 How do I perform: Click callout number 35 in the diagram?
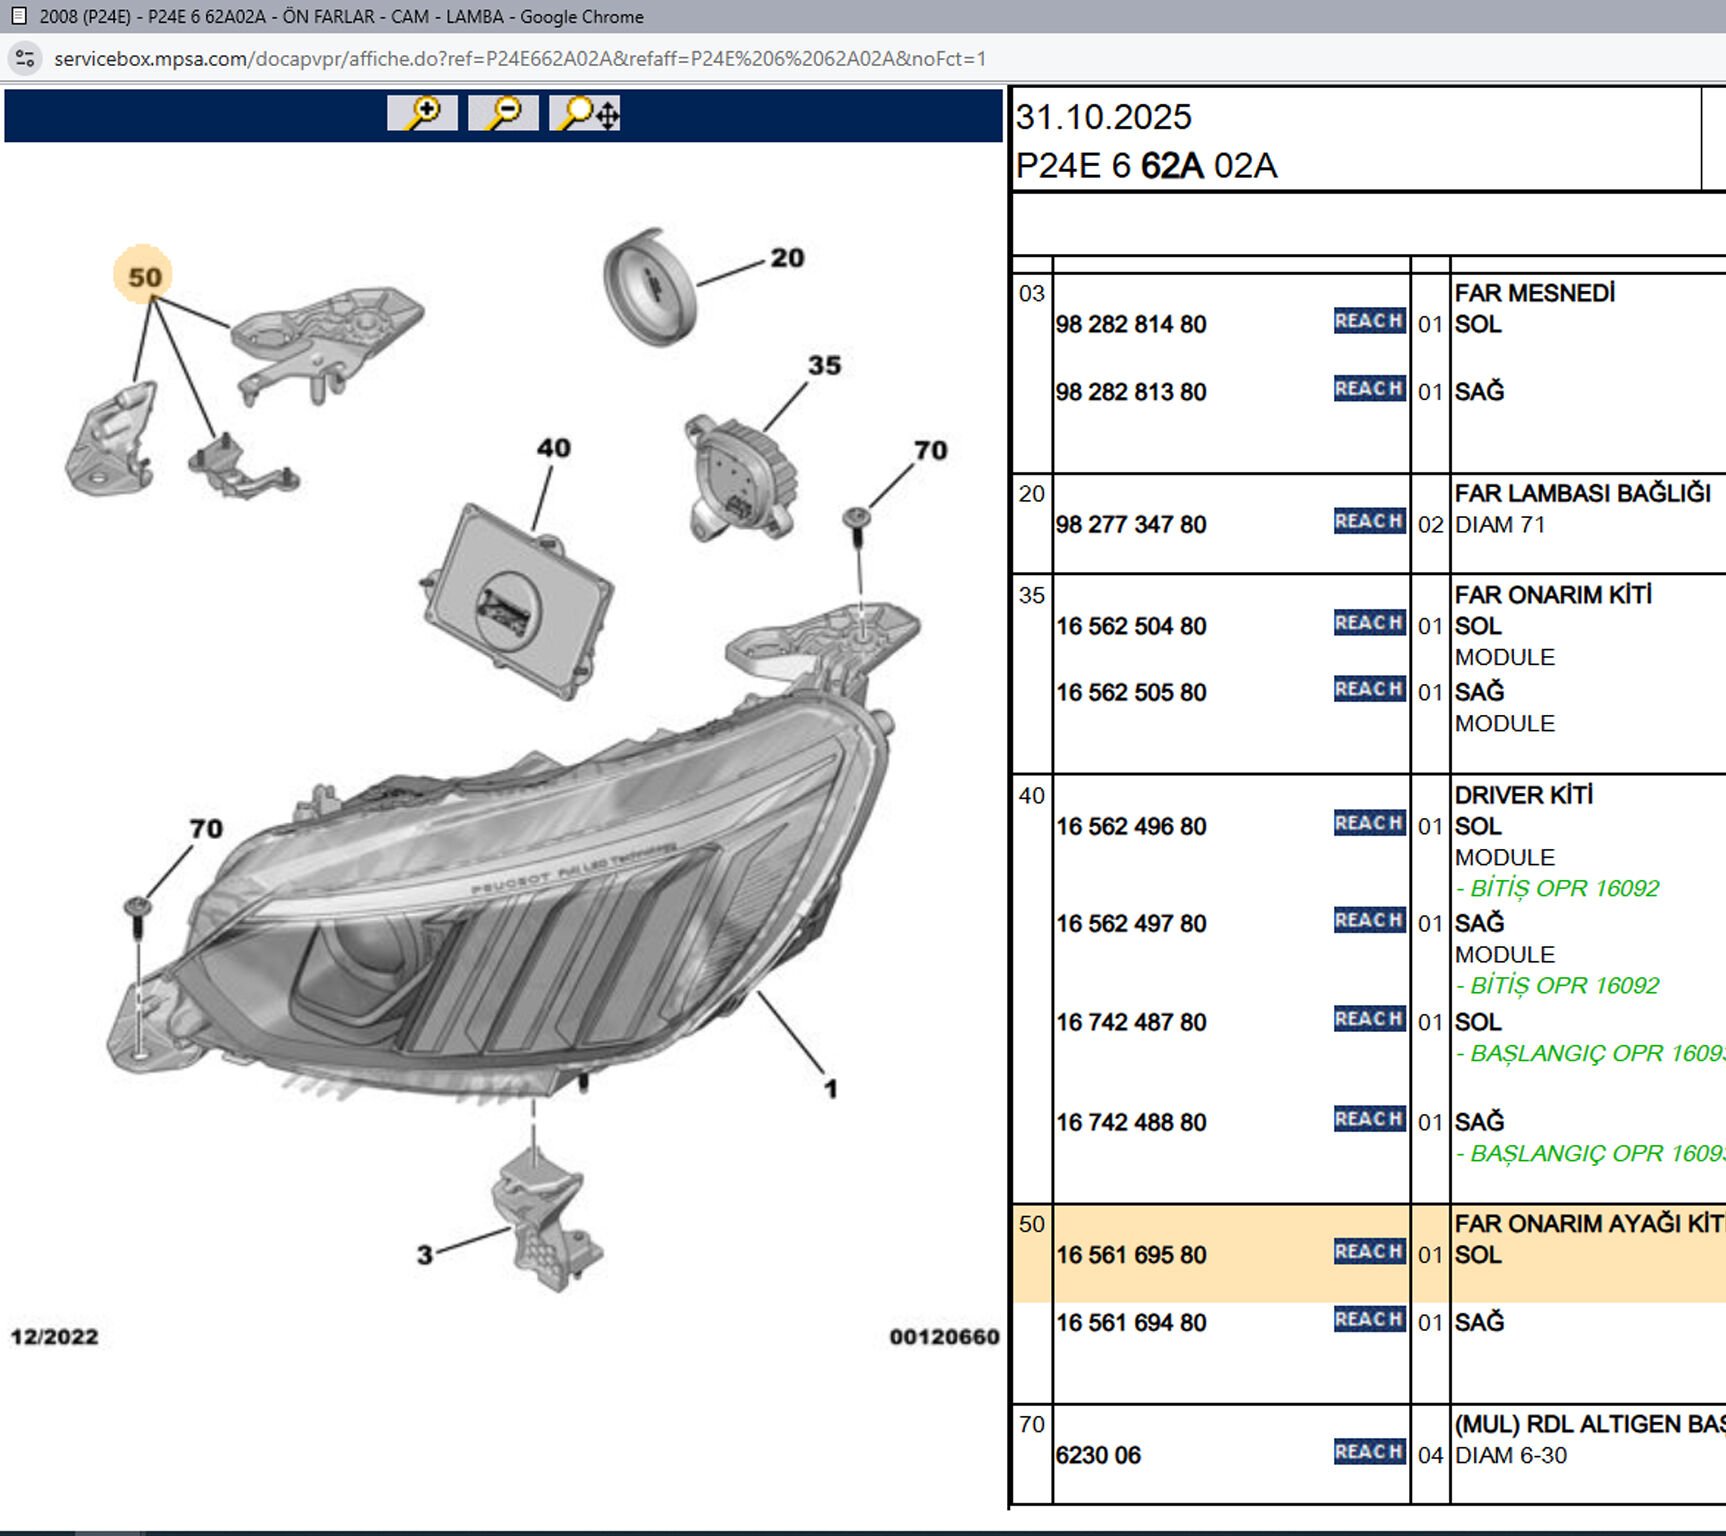click(x=824, y=366)
